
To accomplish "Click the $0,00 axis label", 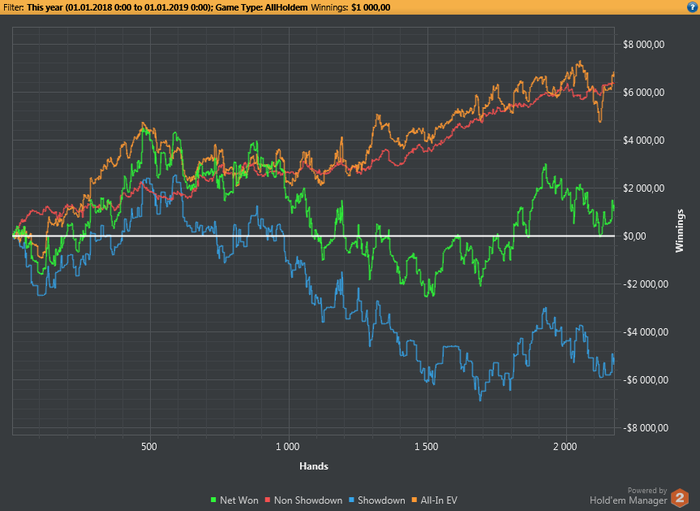I will click(635, 236).
